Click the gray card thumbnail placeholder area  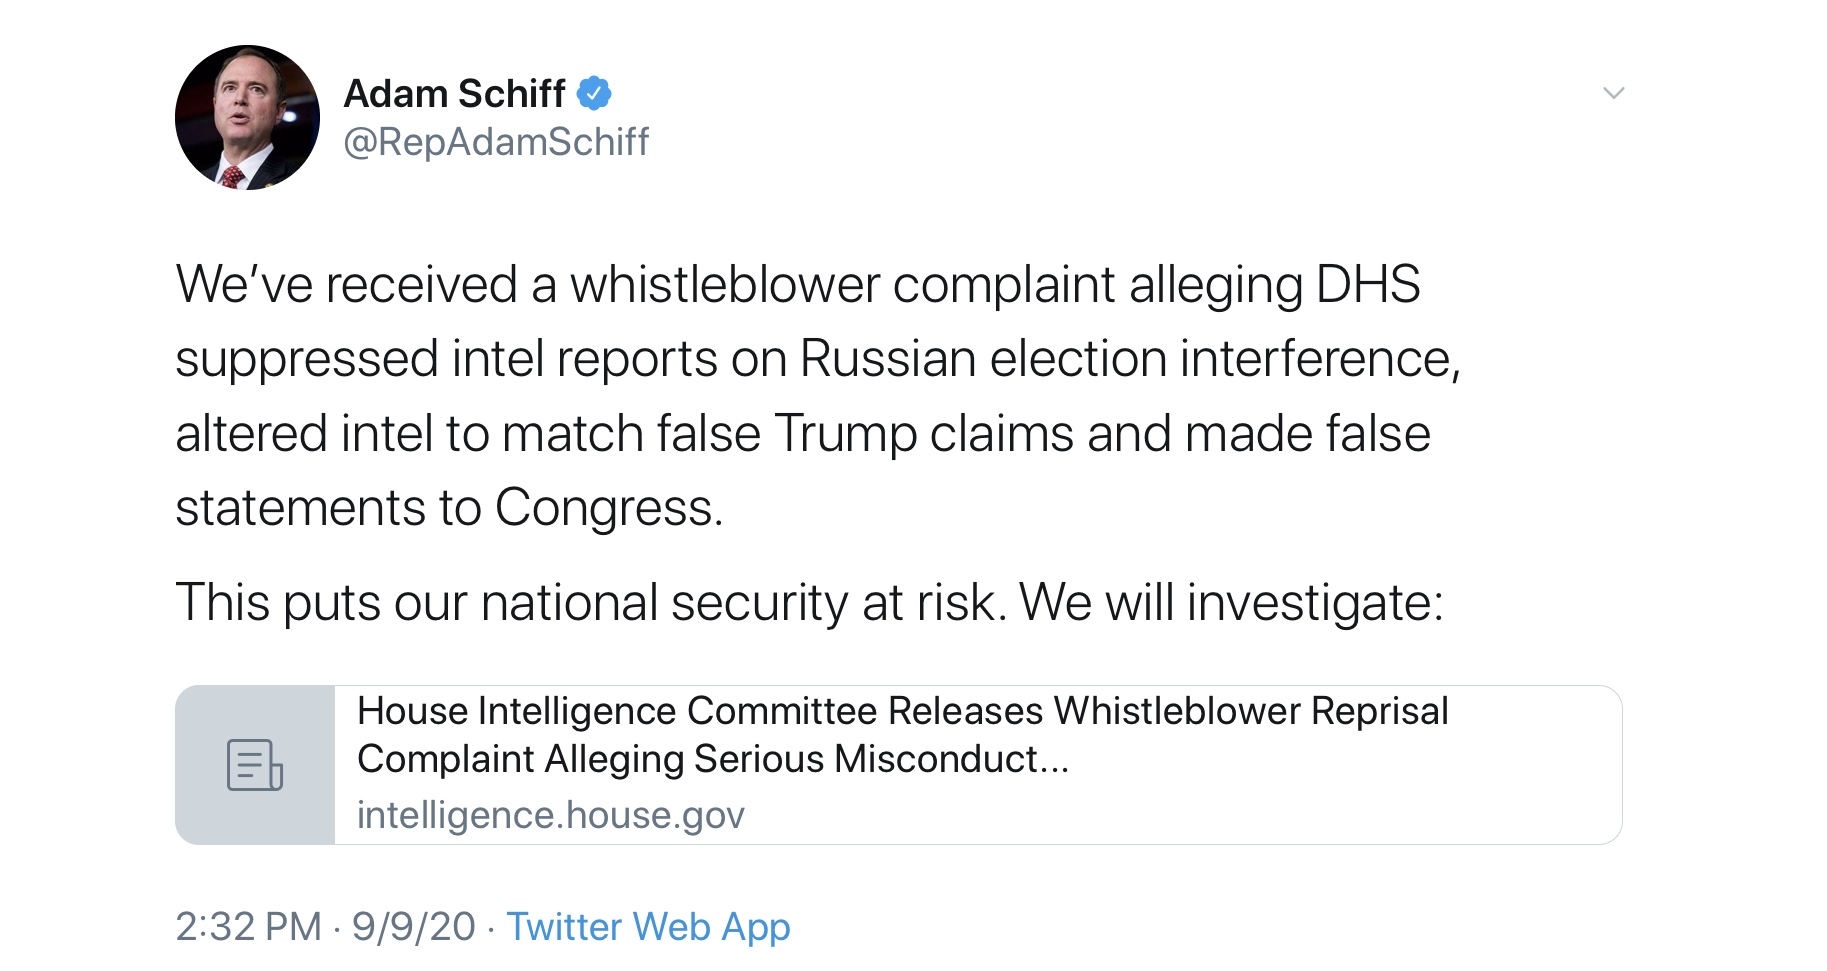pos(255,765)
